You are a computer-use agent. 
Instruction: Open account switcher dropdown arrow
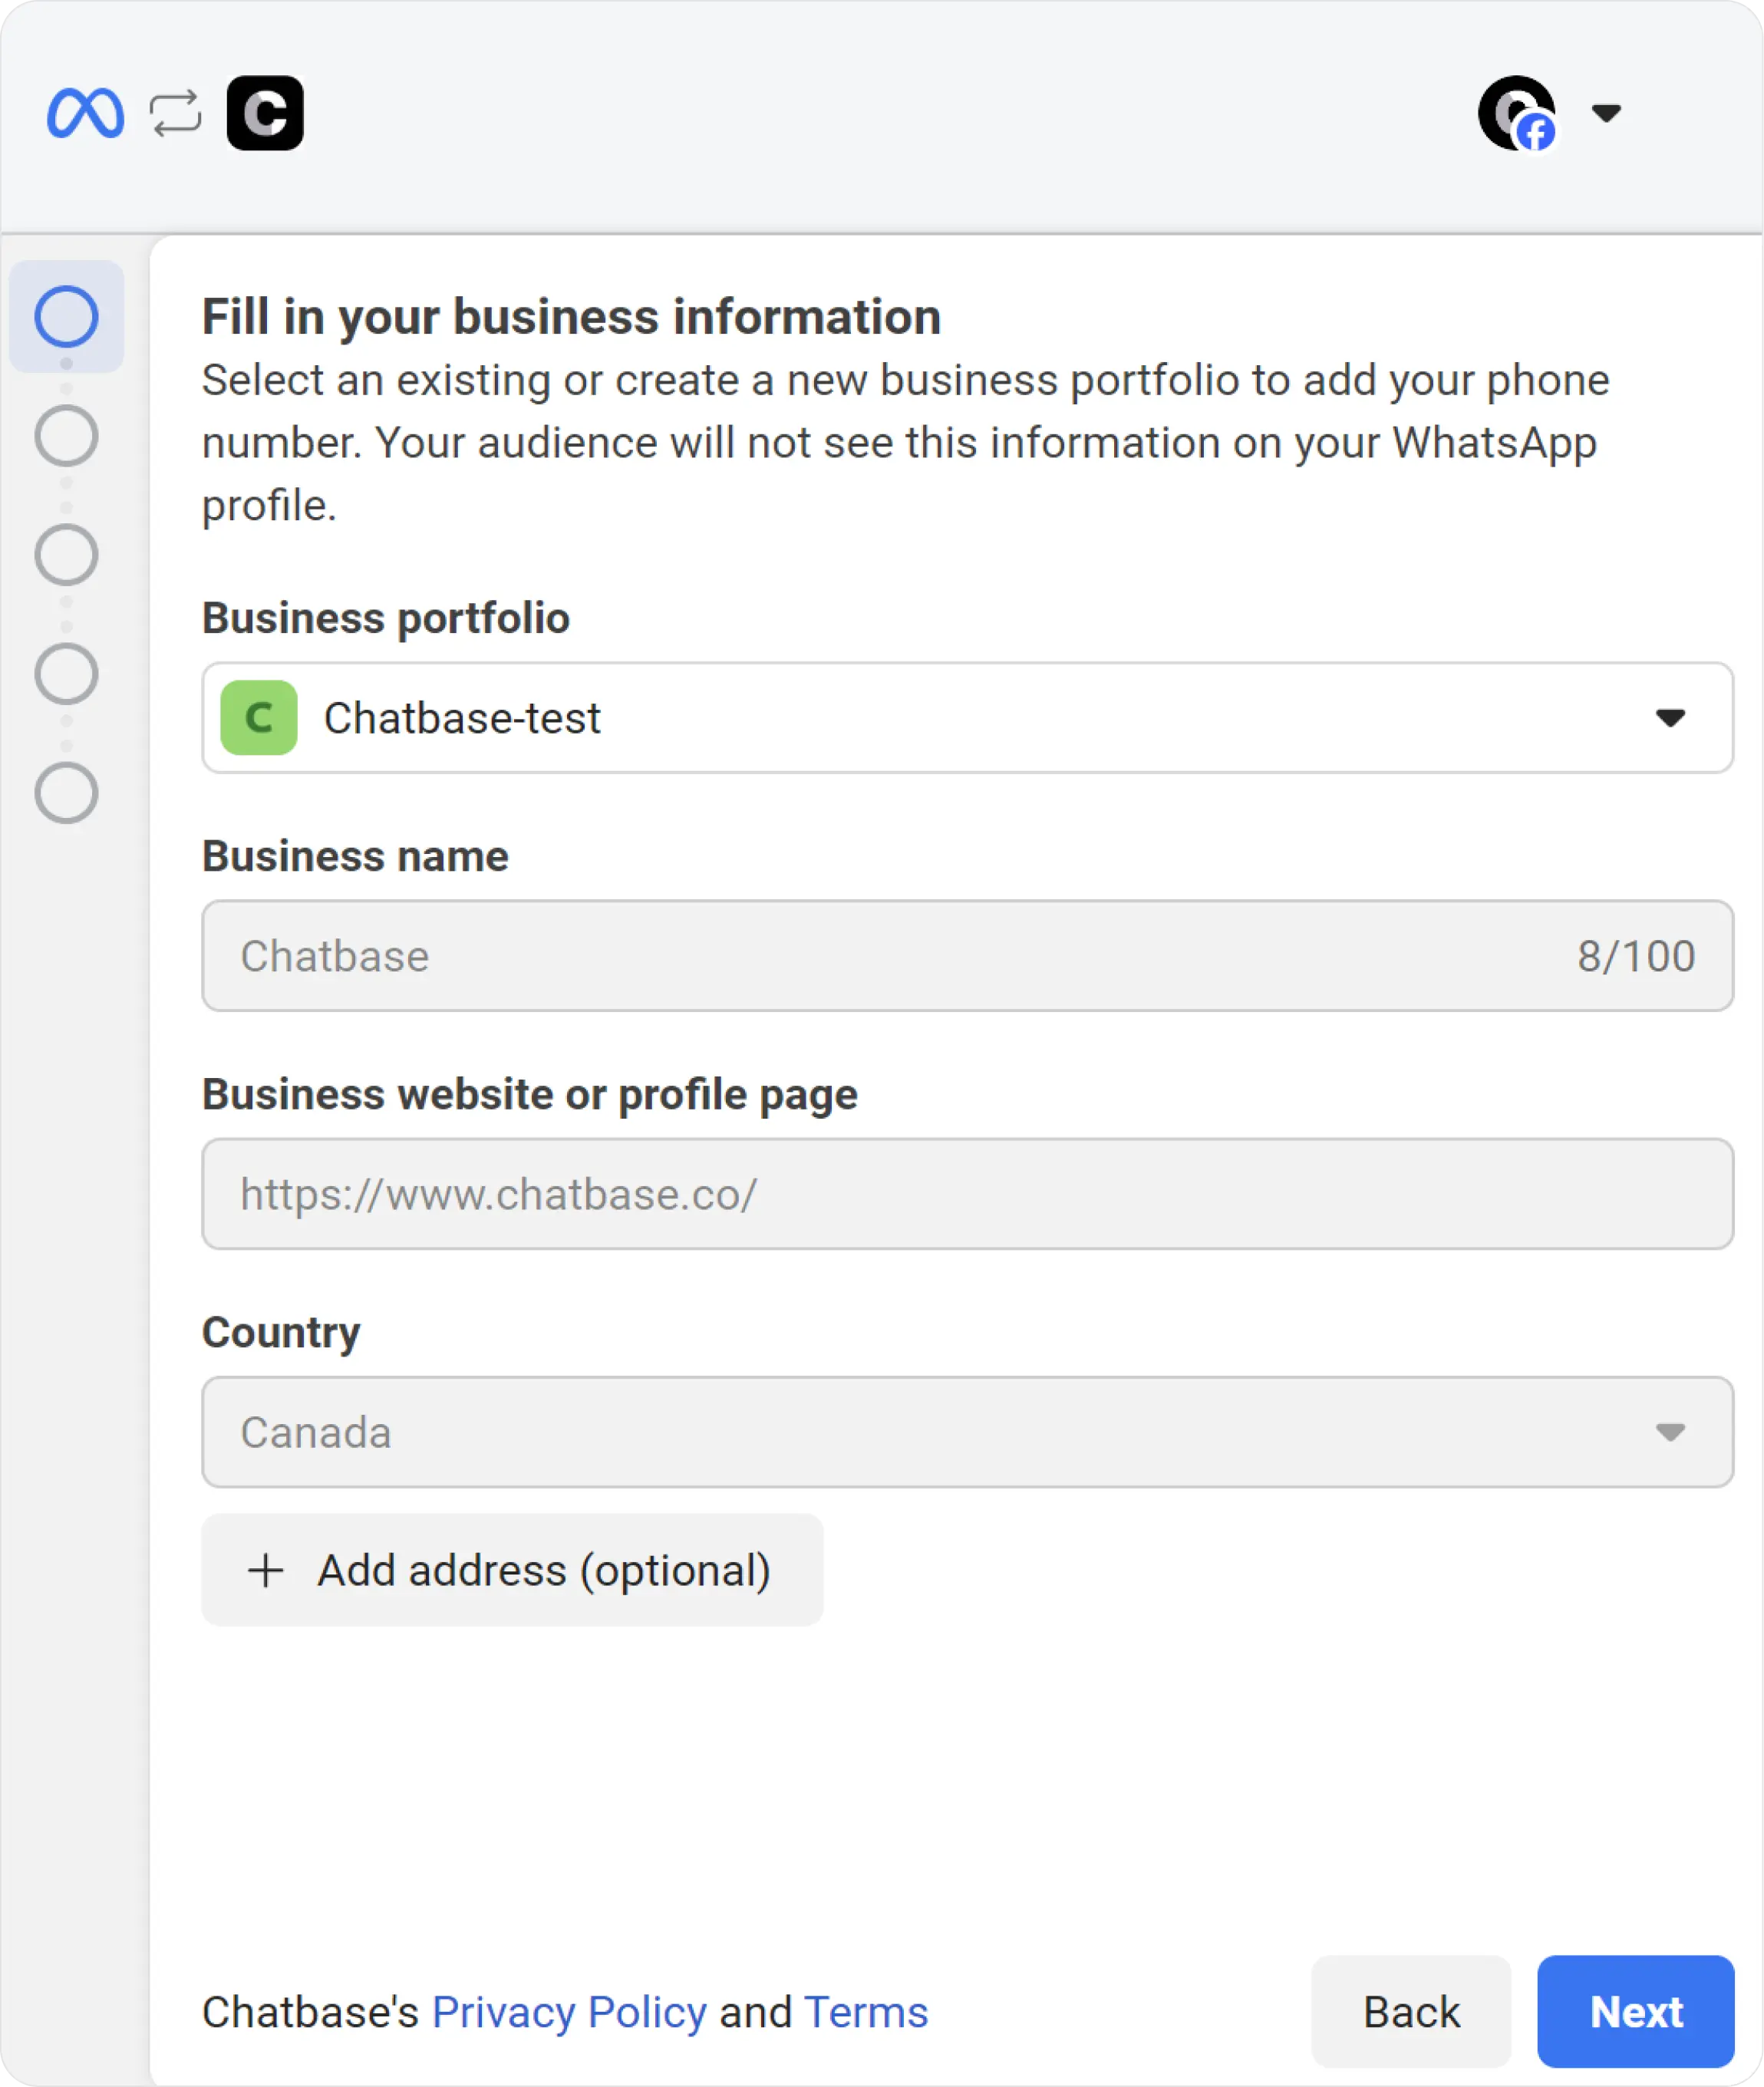point(1606,113)
